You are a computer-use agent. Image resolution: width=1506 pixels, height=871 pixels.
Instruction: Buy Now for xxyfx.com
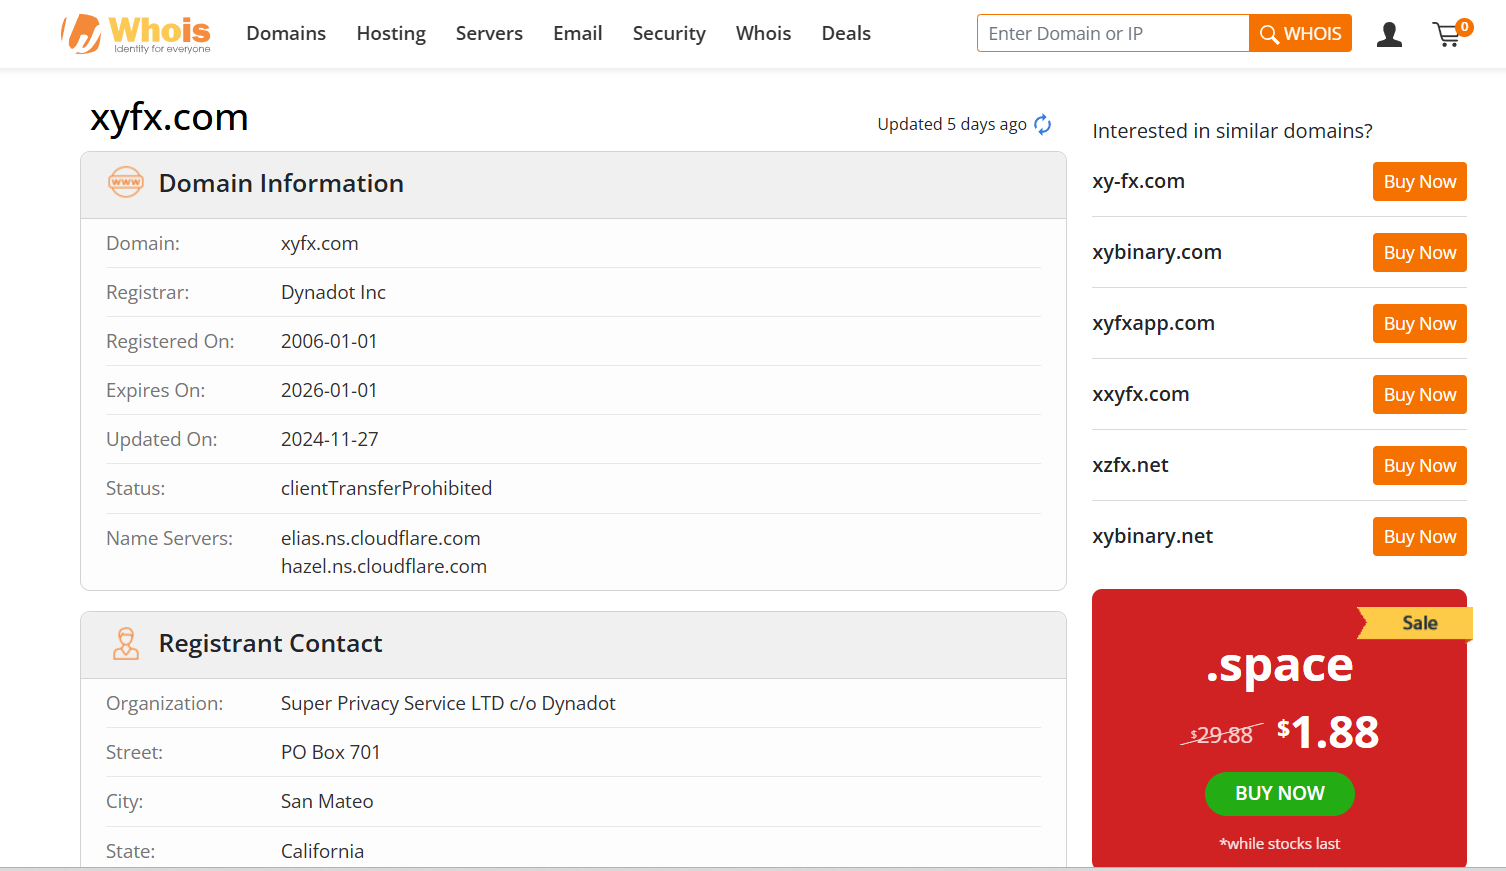coord(1419,394)
